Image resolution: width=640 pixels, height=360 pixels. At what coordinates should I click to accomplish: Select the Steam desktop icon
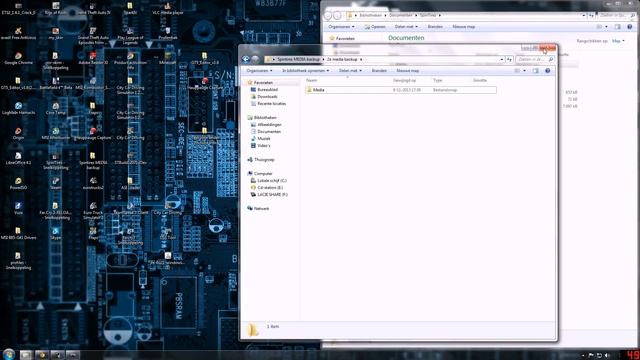tap(56, 183)
